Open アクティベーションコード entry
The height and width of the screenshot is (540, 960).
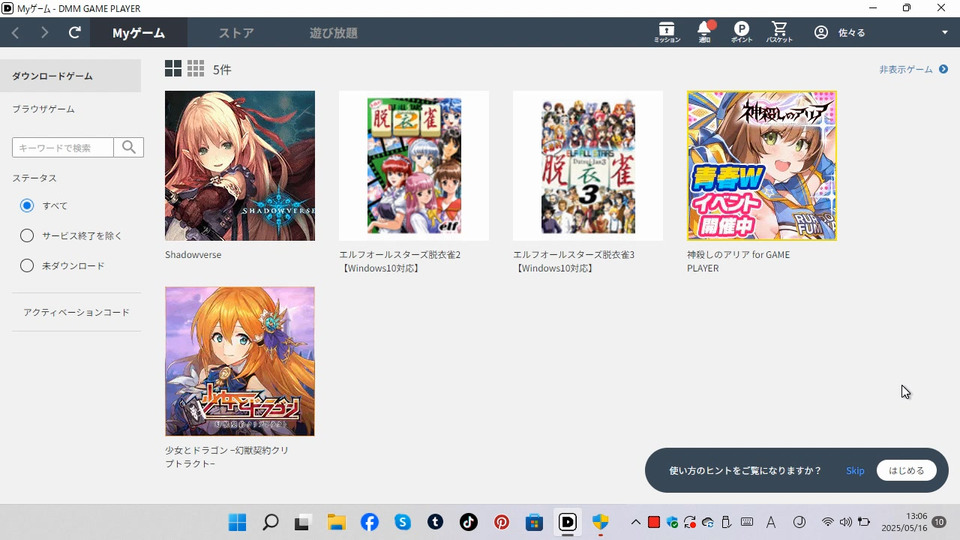[x=77, y=312]
